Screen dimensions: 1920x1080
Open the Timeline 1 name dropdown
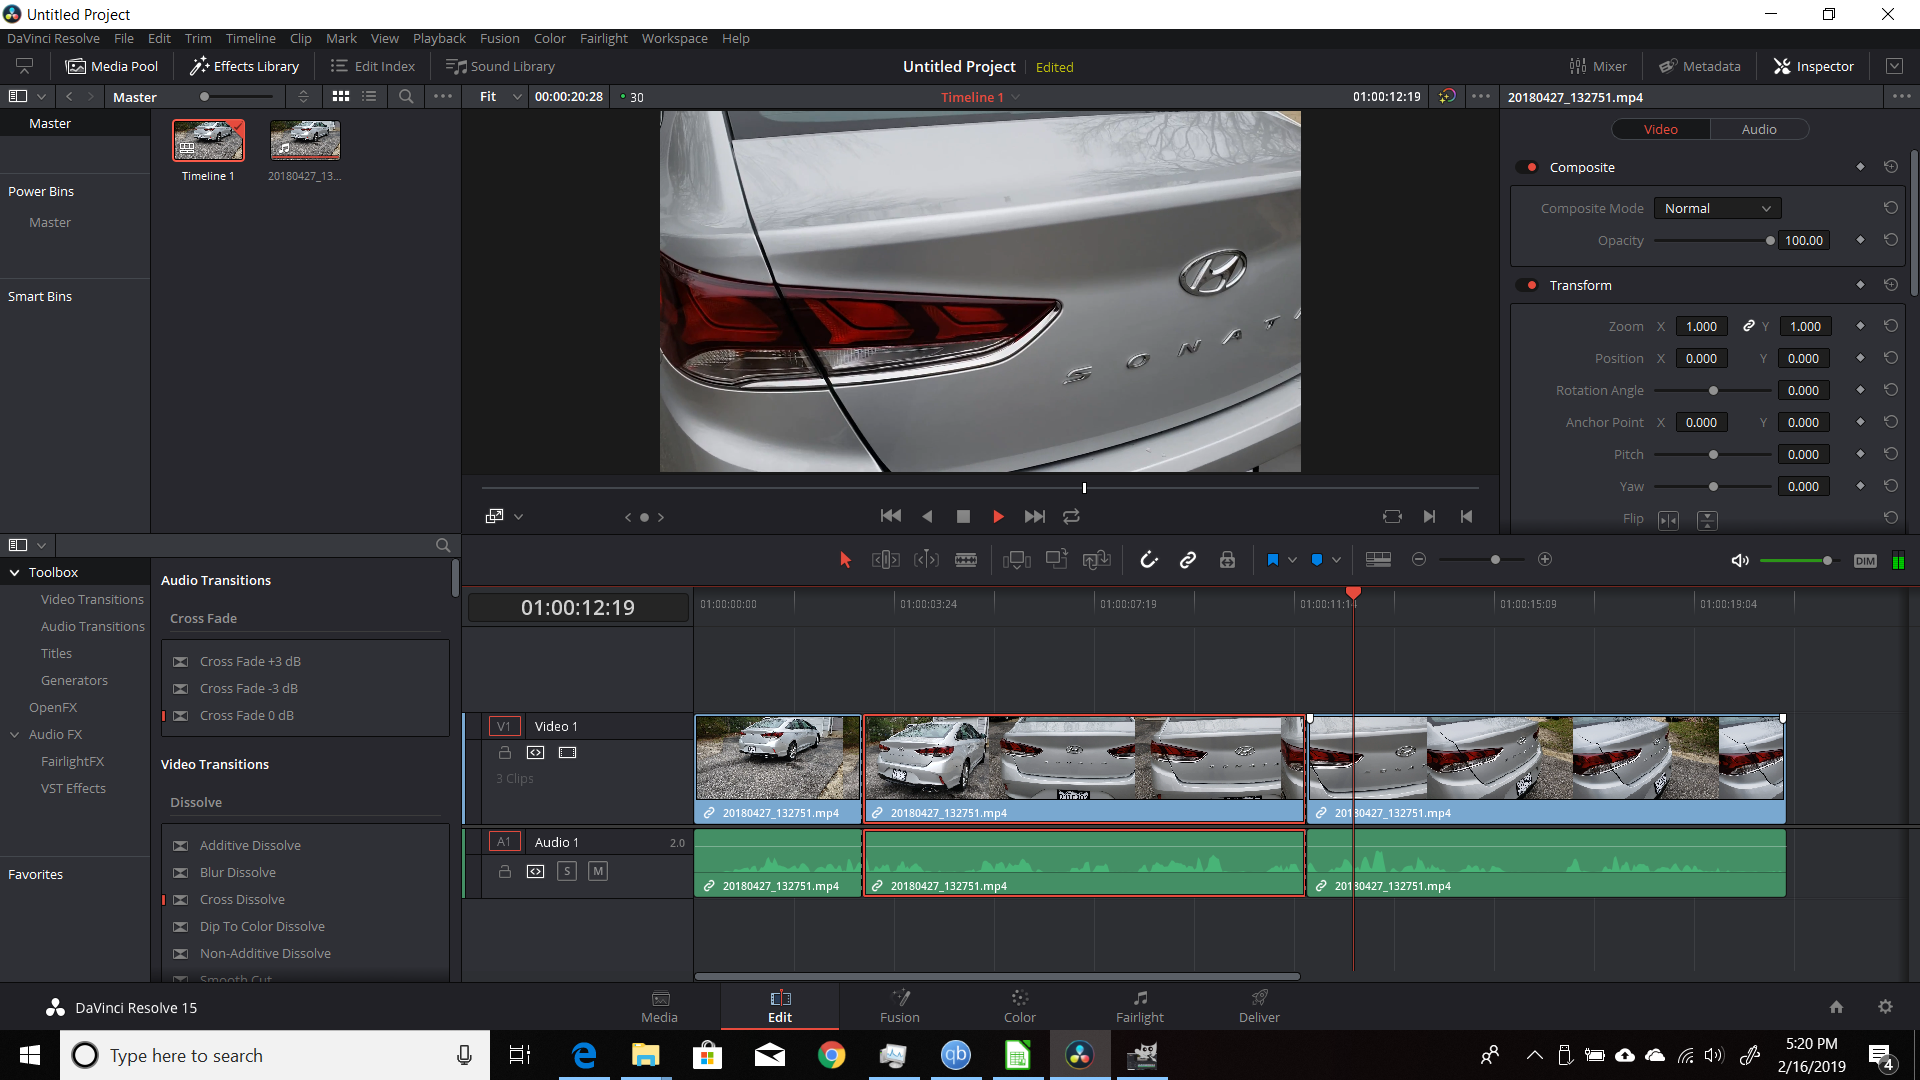click(1016, 97)
